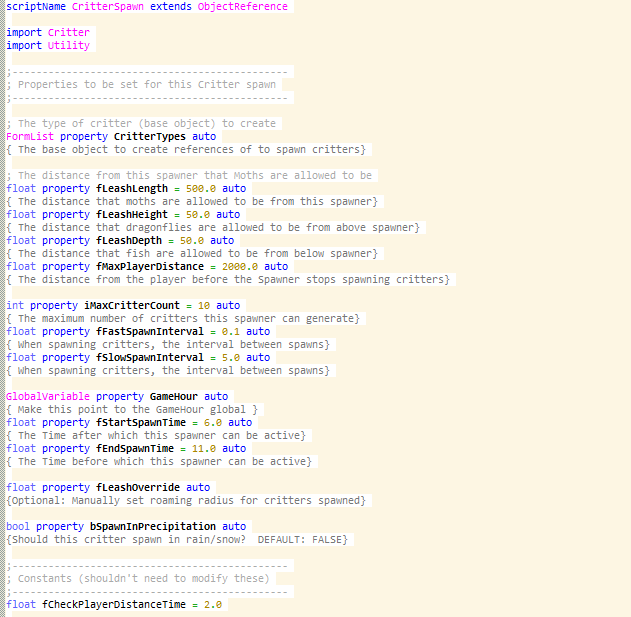Select the 'CritterTypes' property name

(150, 136)
